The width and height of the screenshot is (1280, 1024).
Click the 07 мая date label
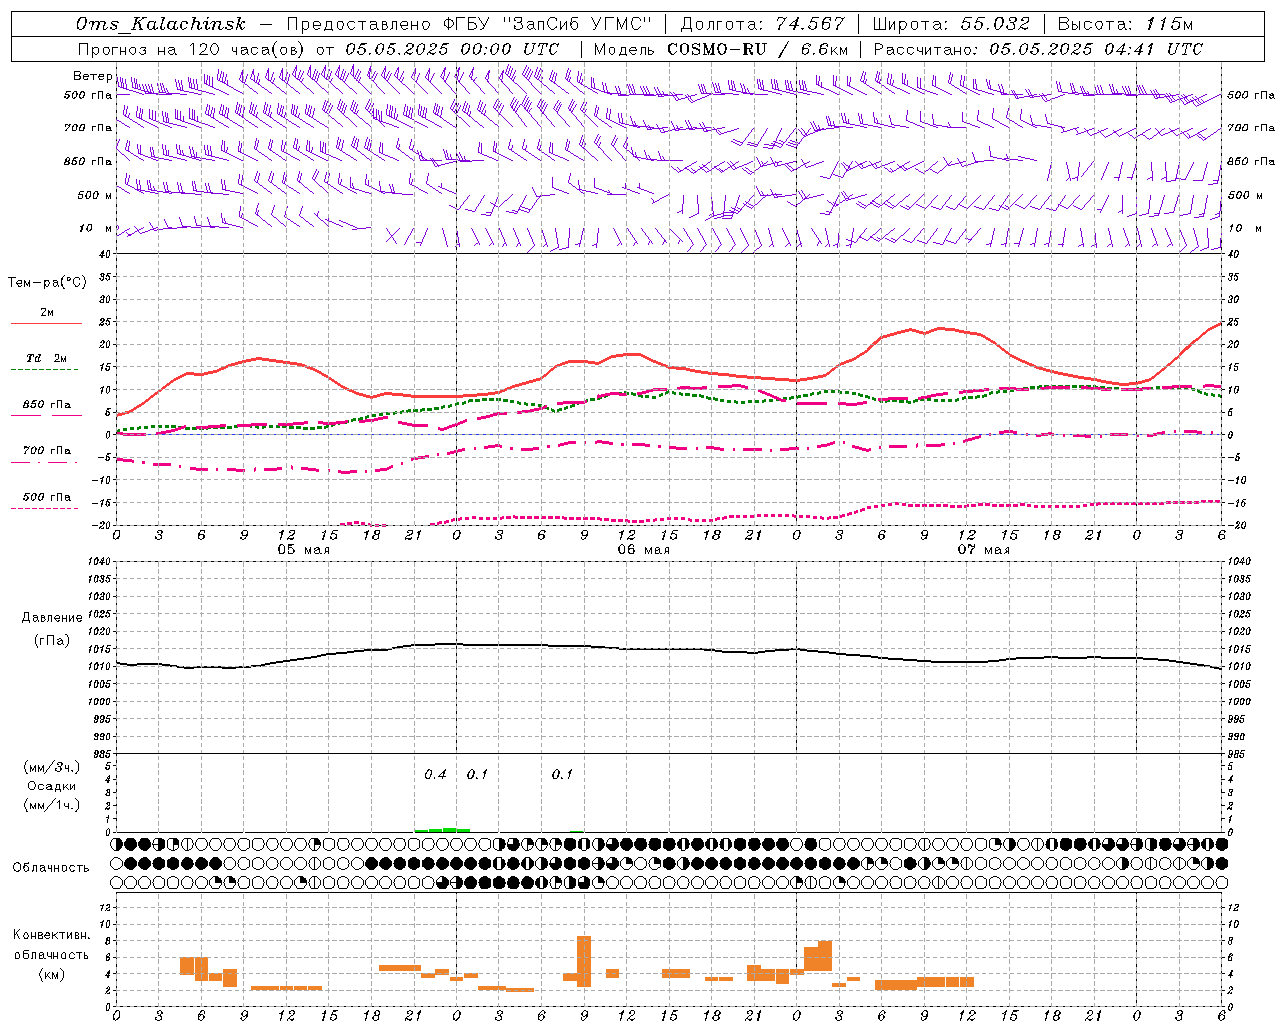984,550
